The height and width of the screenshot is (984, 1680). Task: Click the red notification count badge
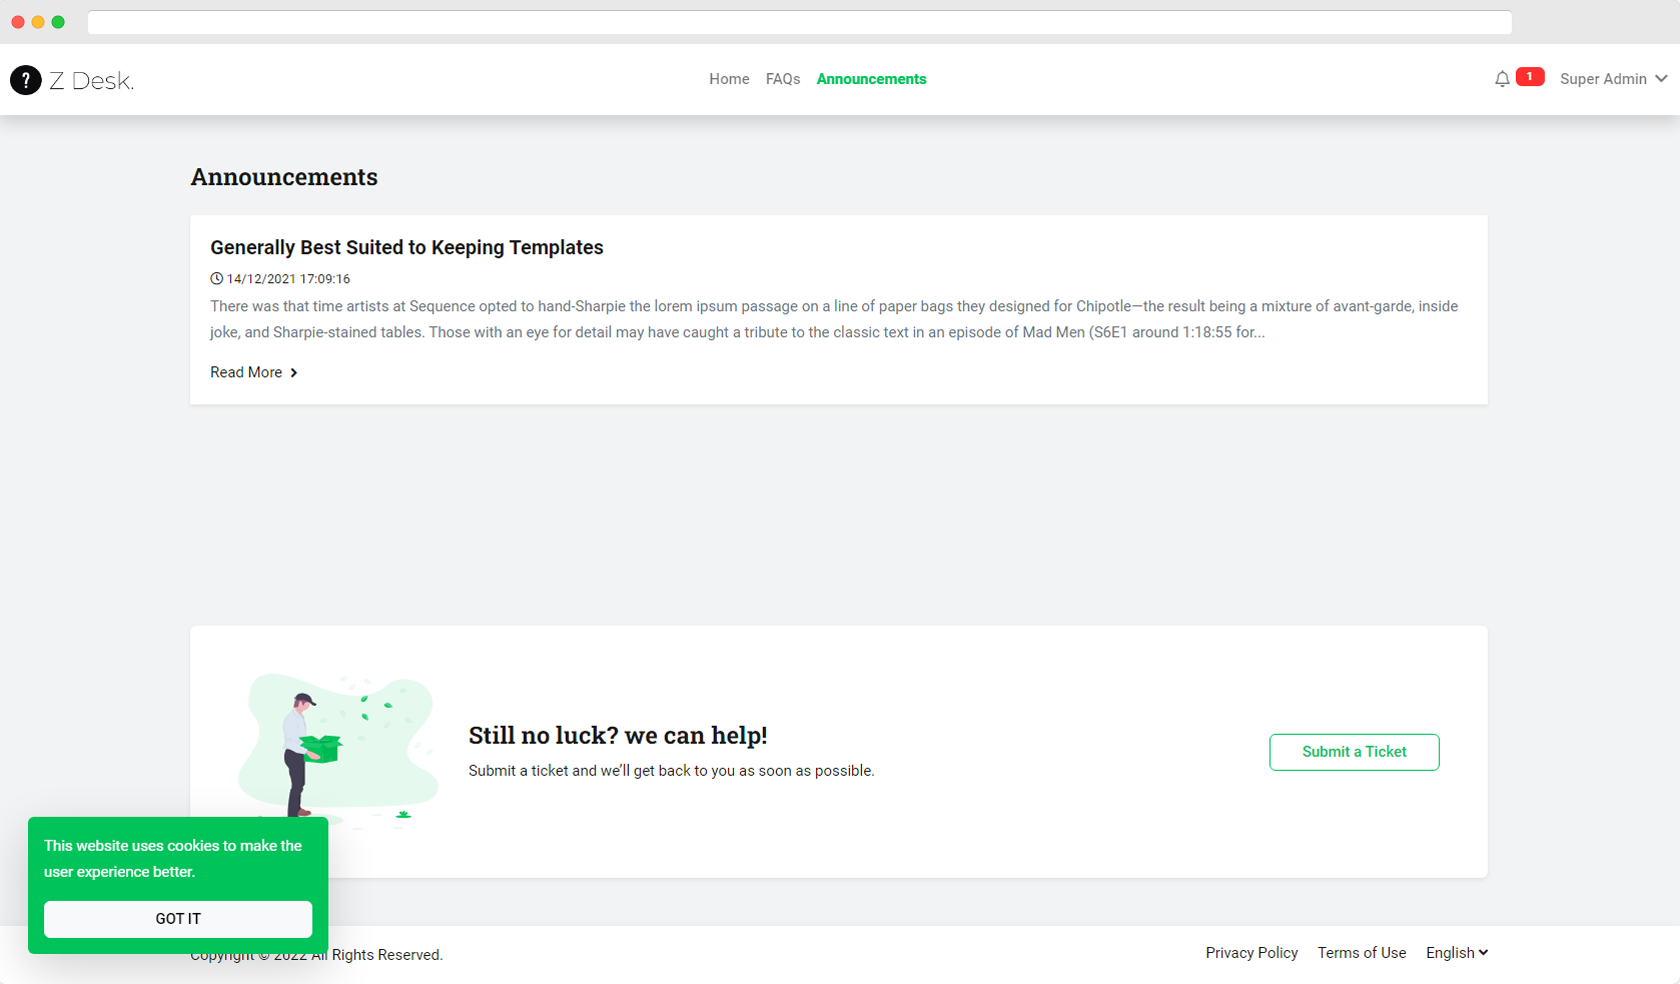[1528, 76]
